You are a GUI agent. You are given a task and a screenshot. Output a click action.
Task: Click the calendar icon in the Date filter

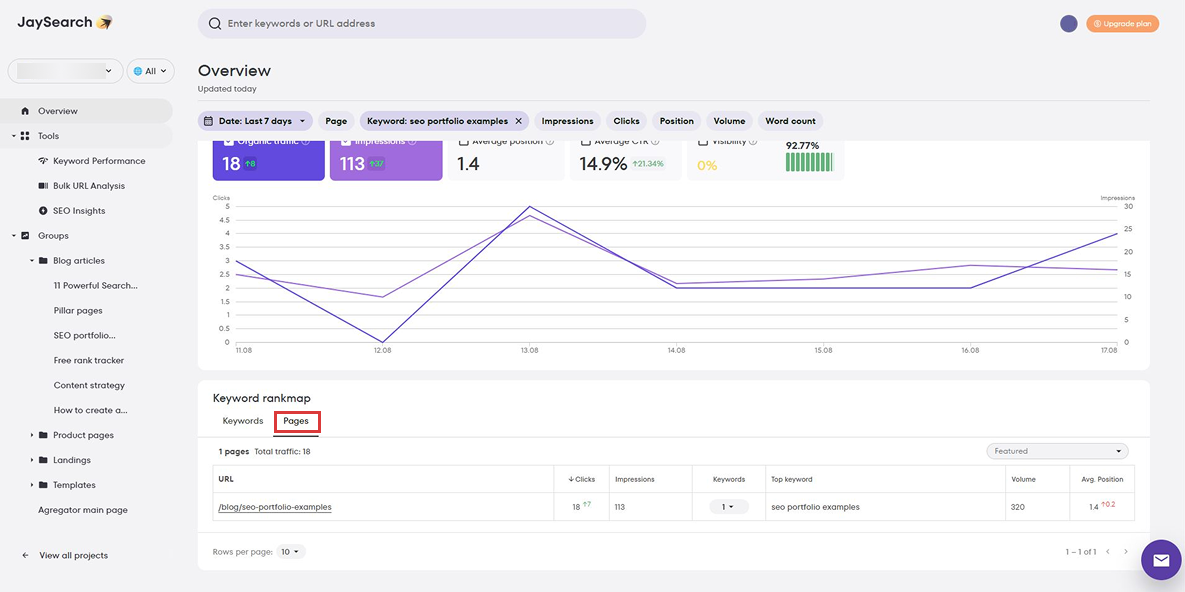click(x=208, y=121)
